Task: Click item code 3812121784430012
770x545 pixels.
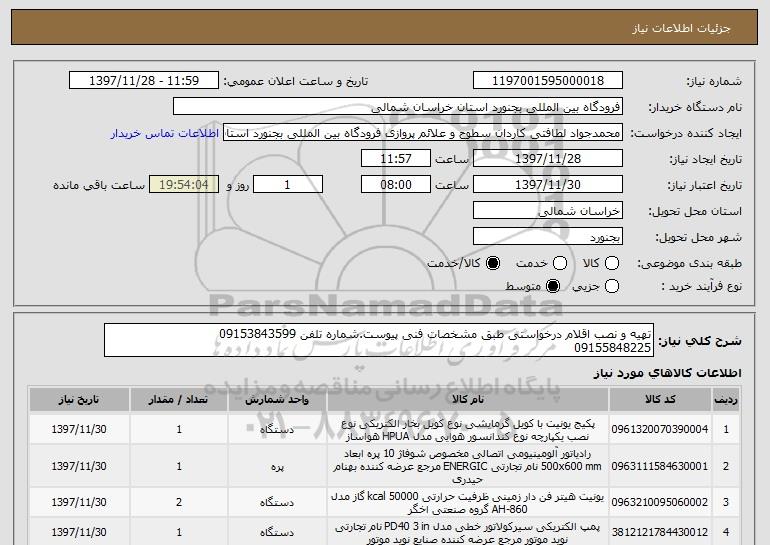Action: pos(660,532)
